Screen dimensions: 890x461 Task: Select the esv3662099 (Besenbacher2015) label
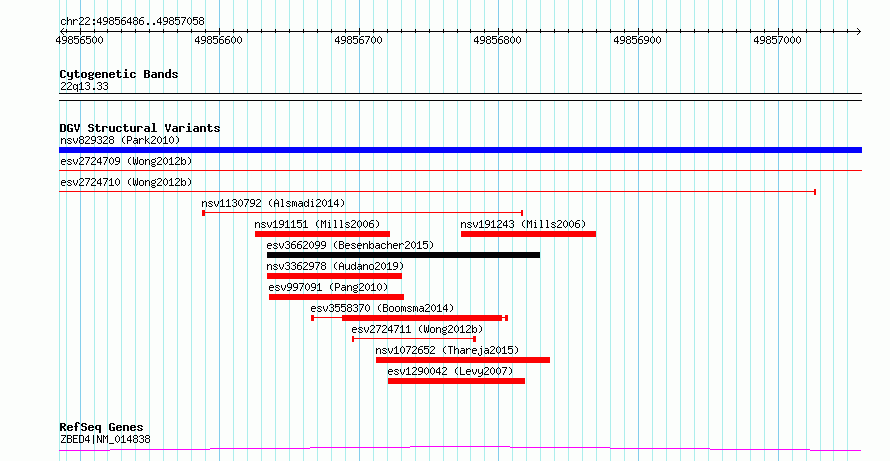tap(350, 245)
